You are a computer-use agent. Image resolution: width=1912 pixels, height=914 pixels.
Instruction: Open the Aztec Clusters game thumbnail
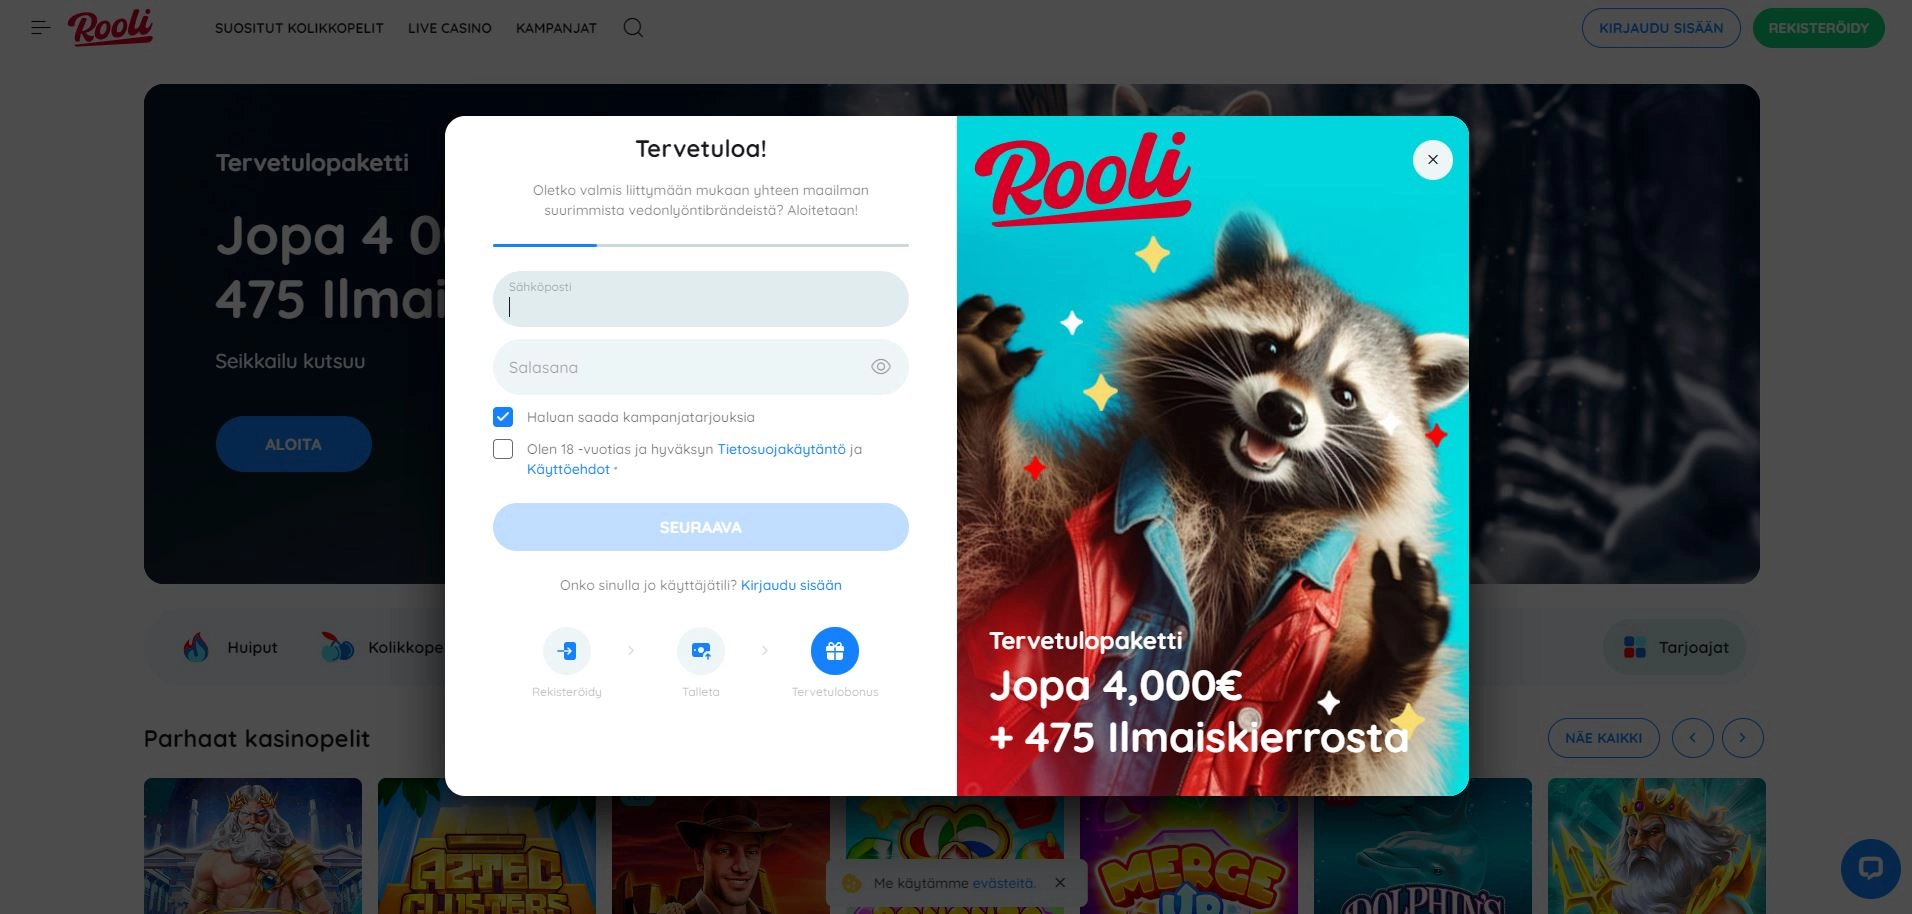coord(487,846)
